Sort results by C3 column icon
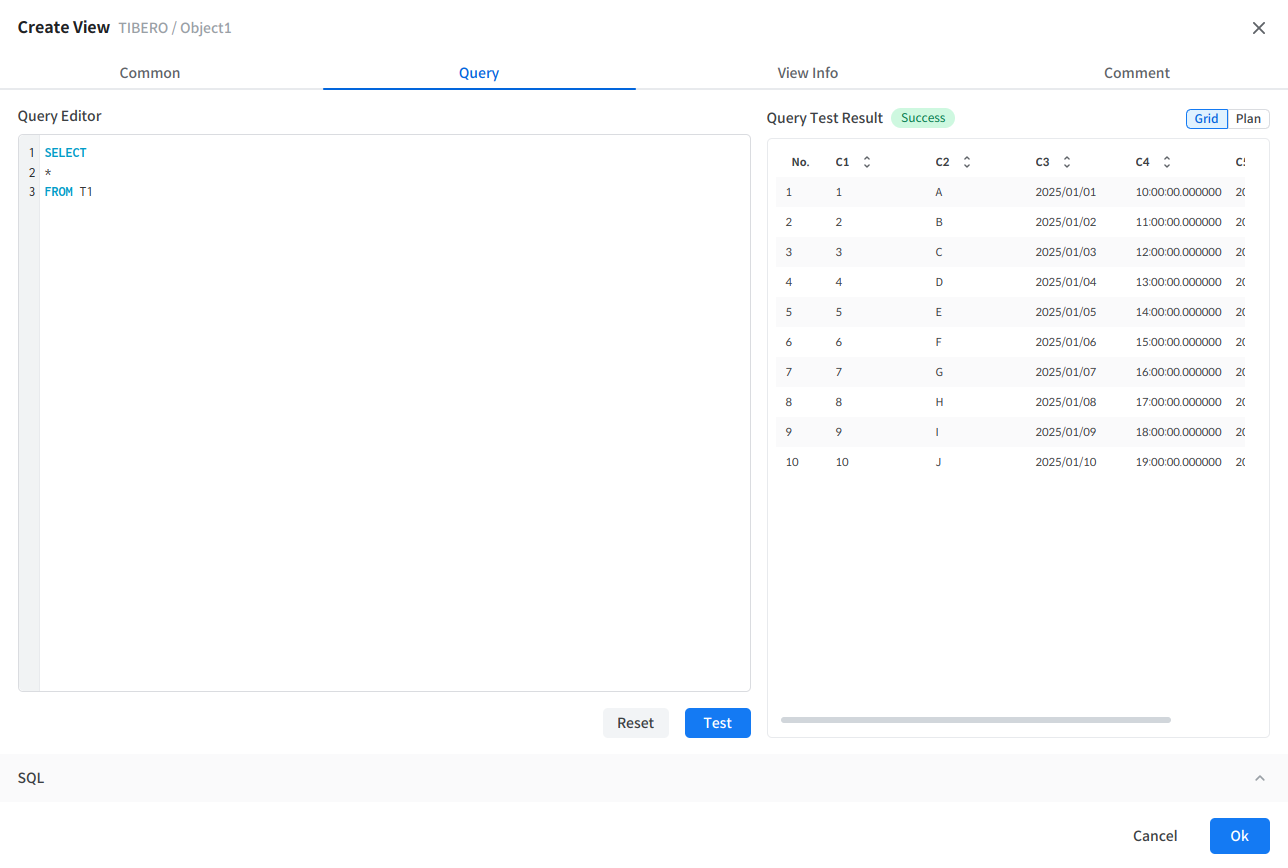This screenshot has height=868, width=1288. coord(1067,162)
